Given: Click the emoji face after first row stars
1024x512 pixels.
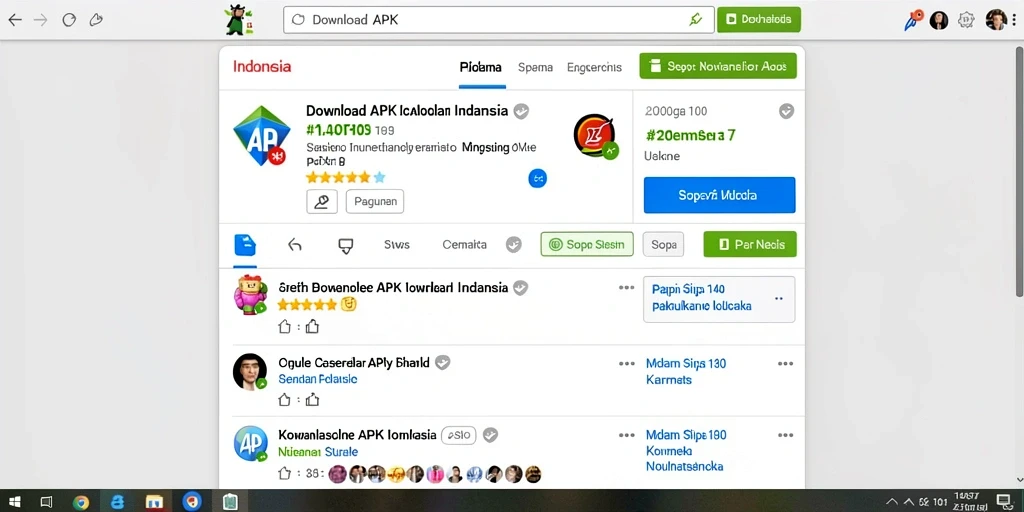Looking at the screenshot, I should pos(349,304).
